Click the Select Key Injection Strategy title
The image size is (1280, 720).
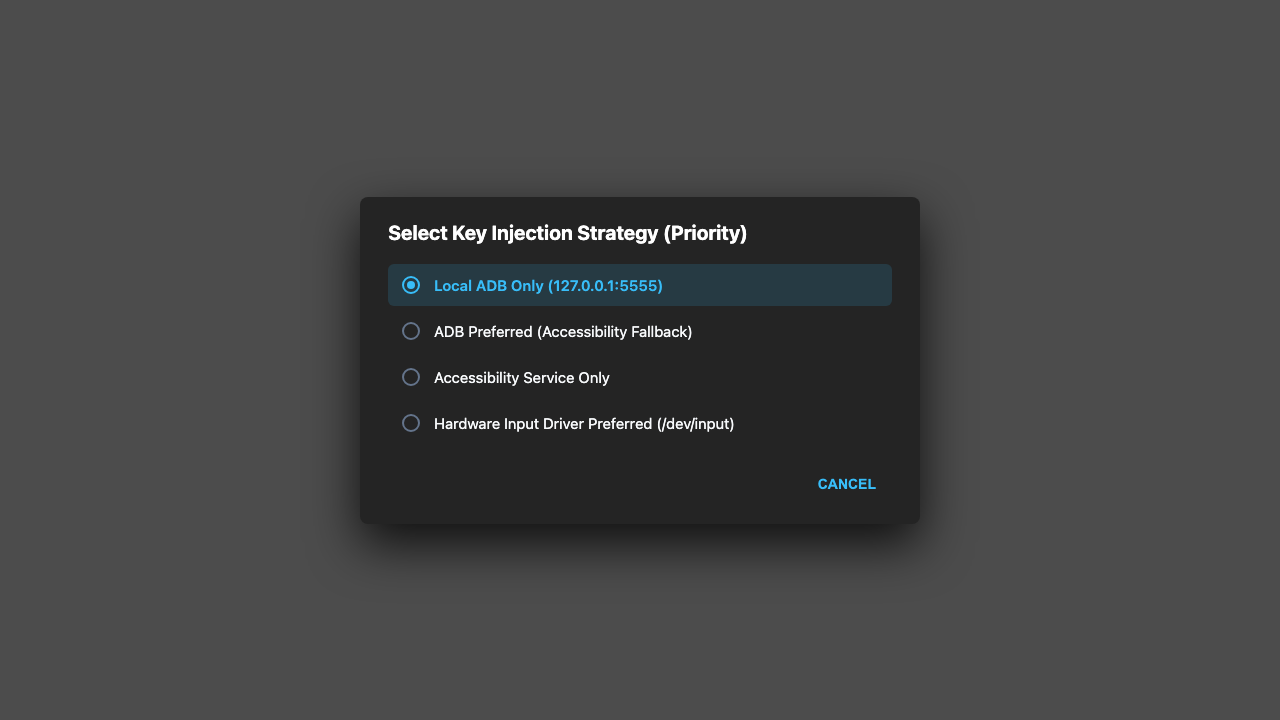567,233
